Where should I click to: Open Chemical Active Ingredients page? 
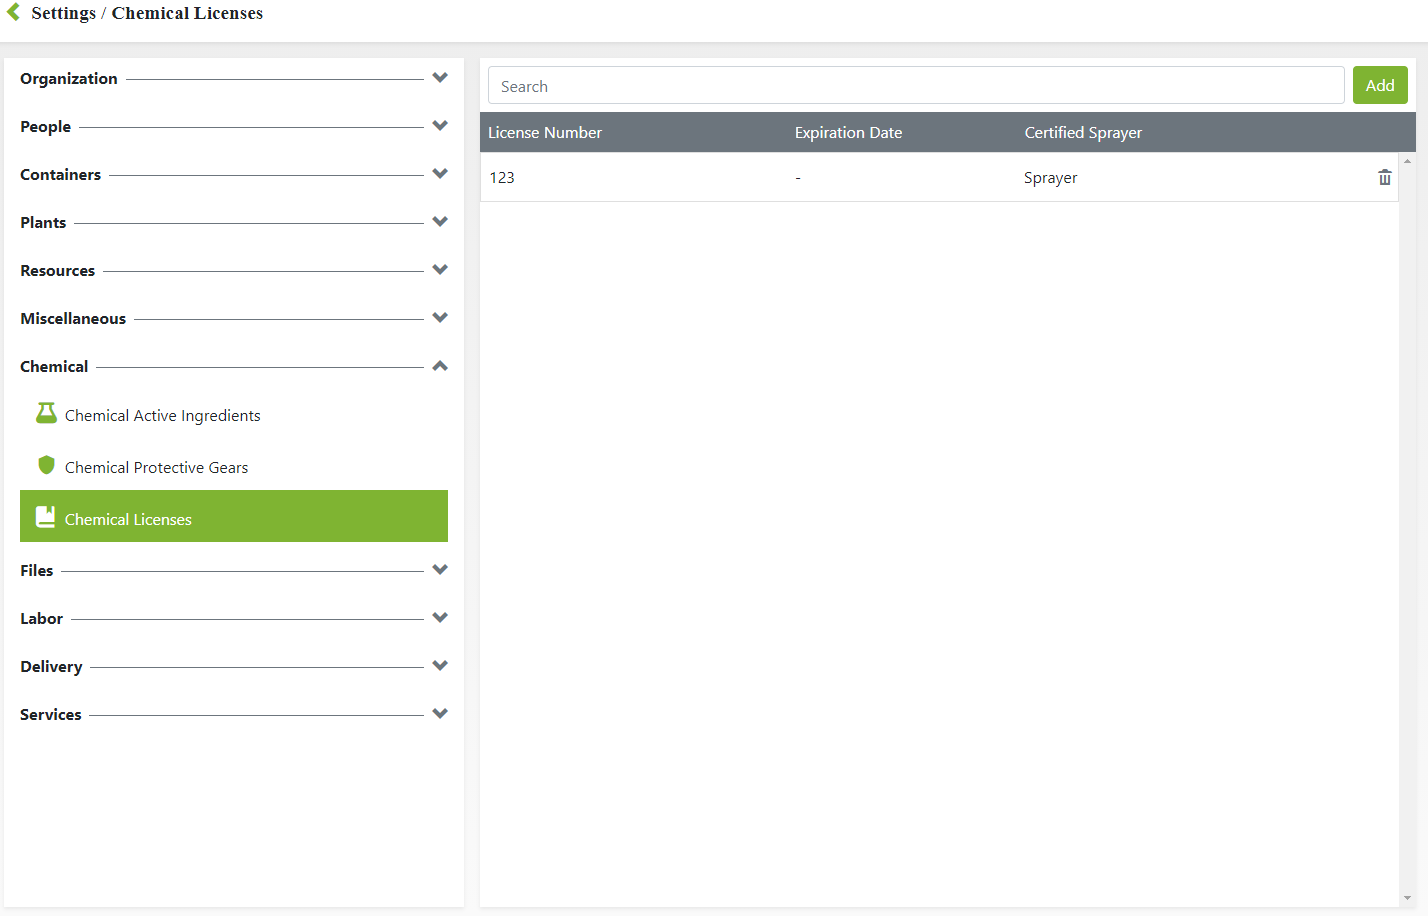[x=162, y=416]
